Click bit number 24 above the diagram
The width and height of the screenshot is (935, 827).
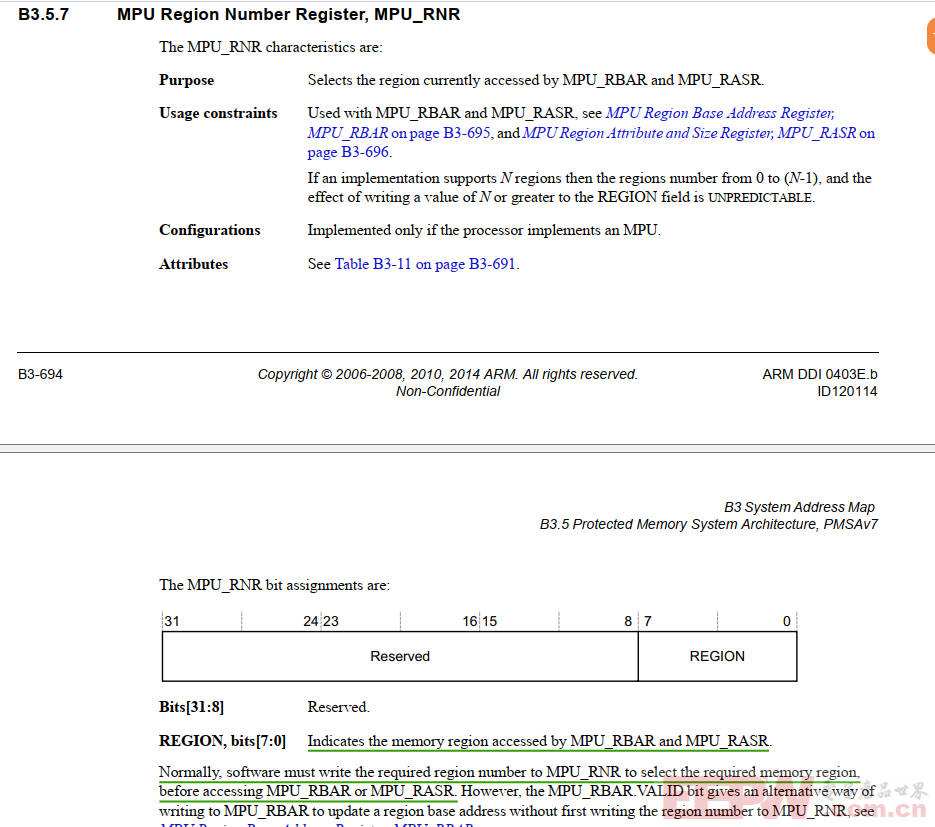(311, 621)
